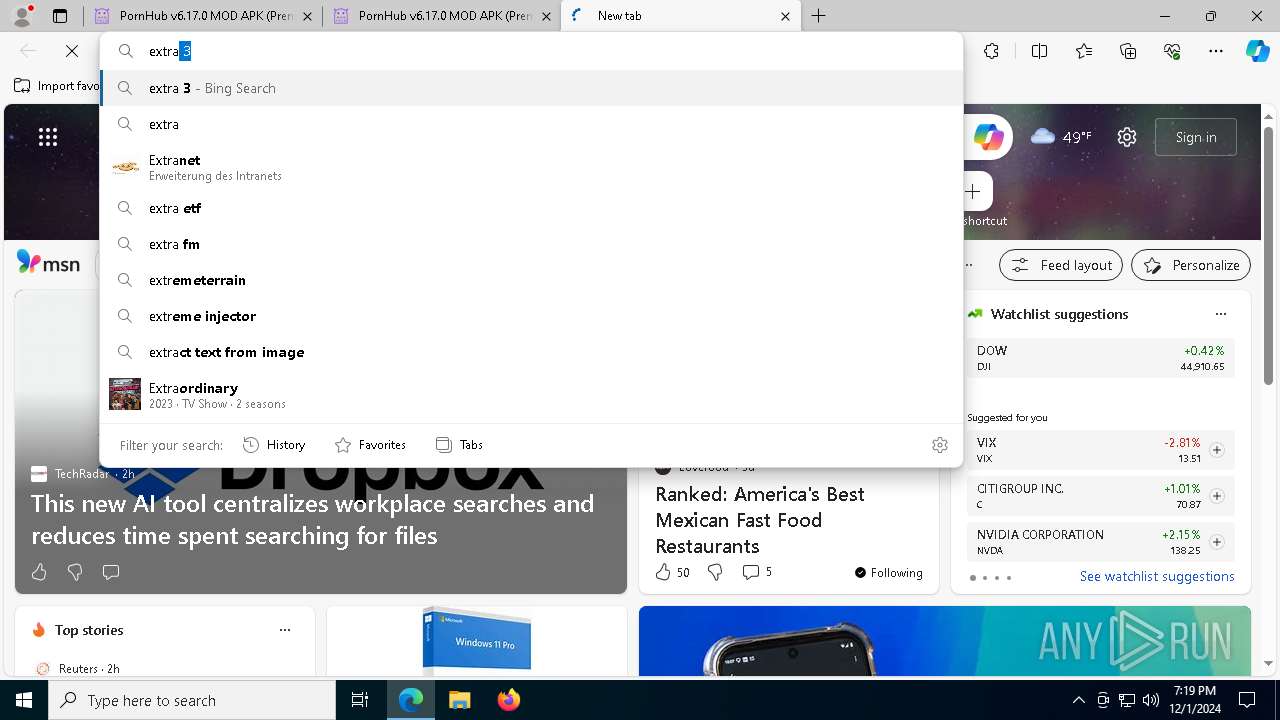1280x720 pixels.
Task: Open comments on Mexican Fast Food article
Action: (757, 572)
